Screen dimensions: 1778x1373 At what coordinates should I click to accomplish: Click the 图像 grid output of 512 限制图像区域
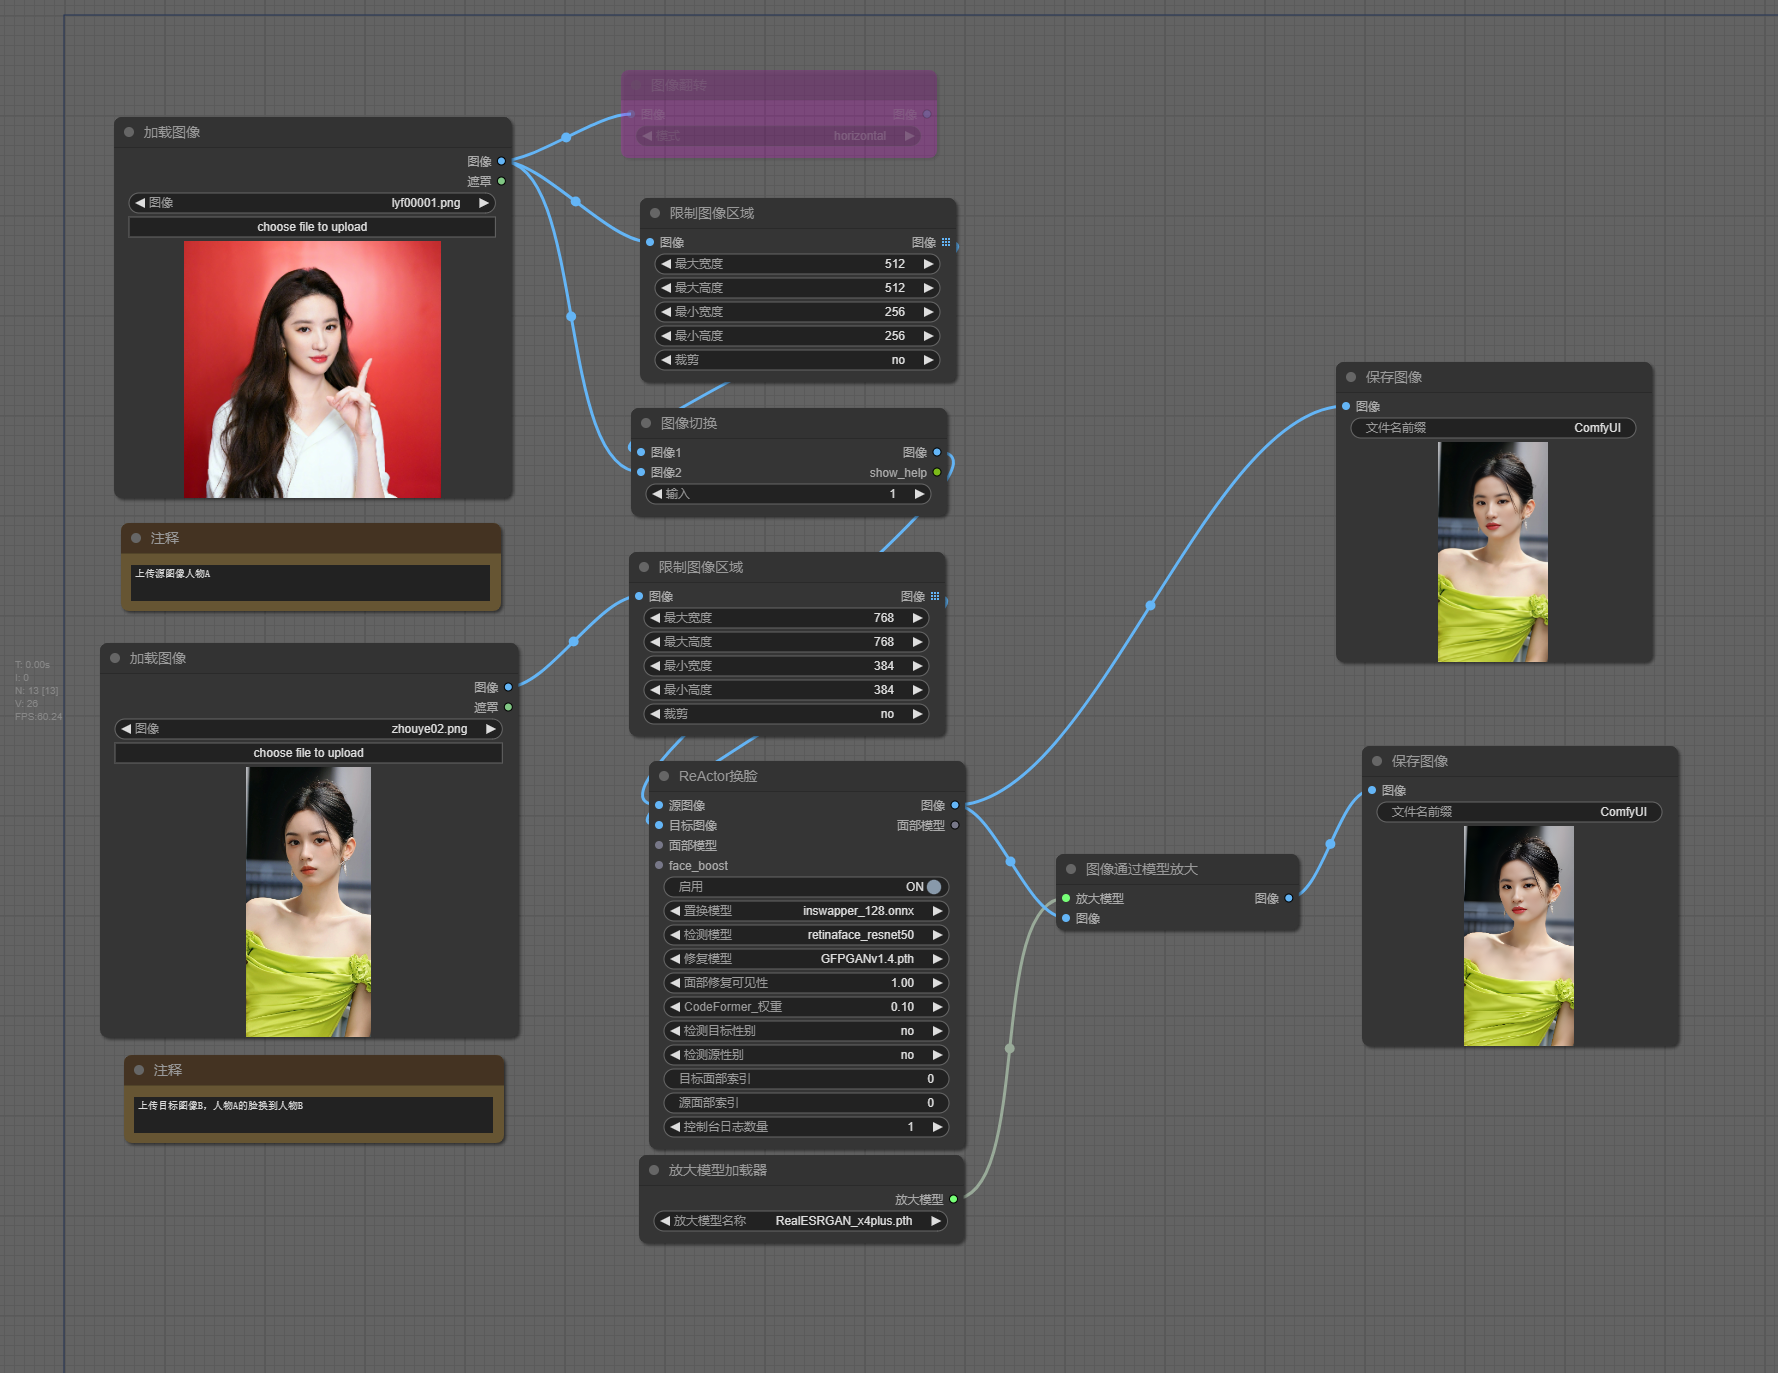pyautogui.click(x=946, y=242)
